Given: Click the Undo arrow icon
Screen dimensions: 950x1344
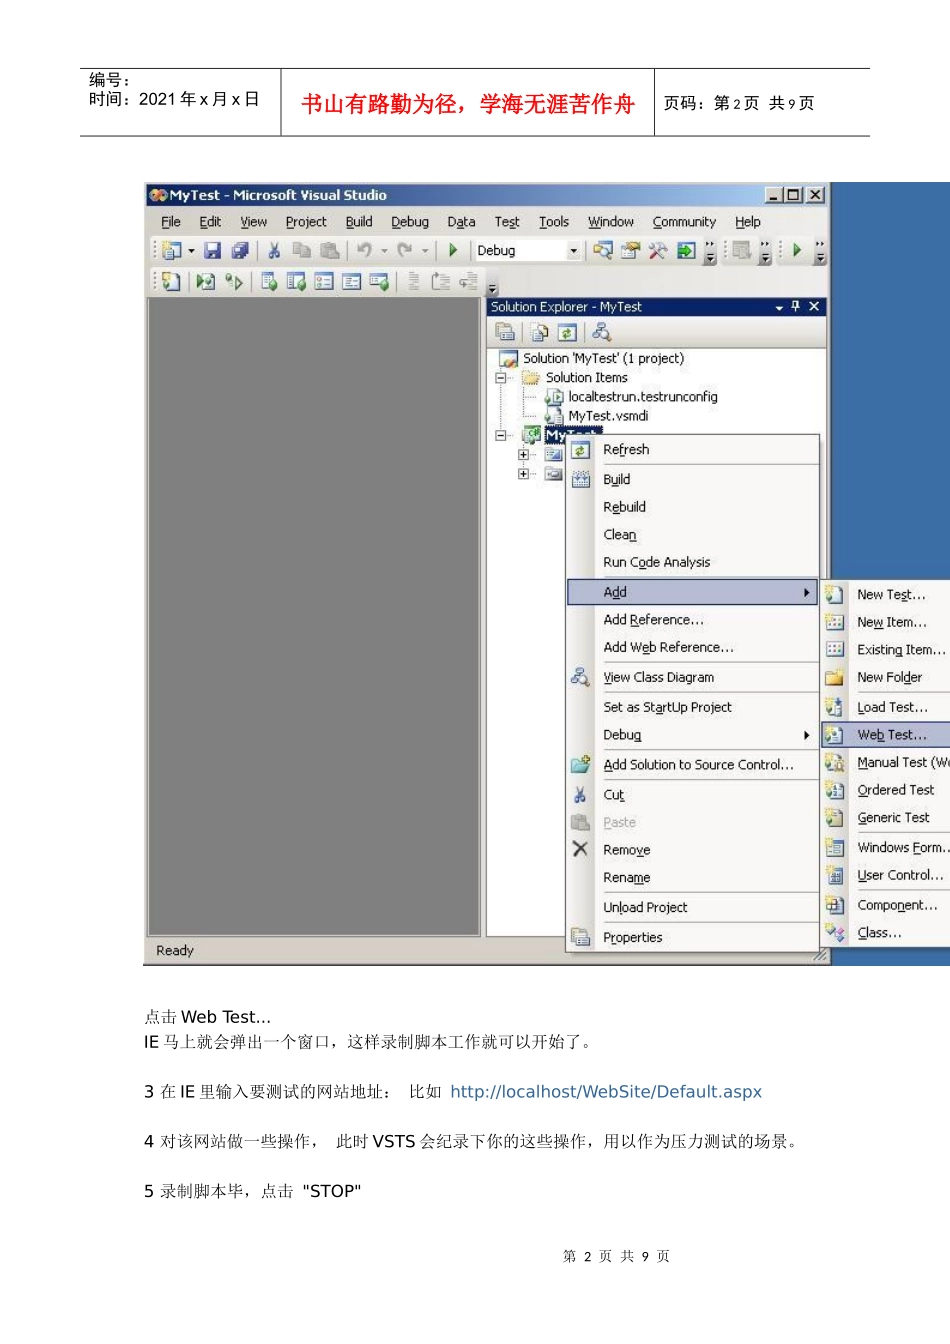Looking at the screenshot, I should pos(364,250).
